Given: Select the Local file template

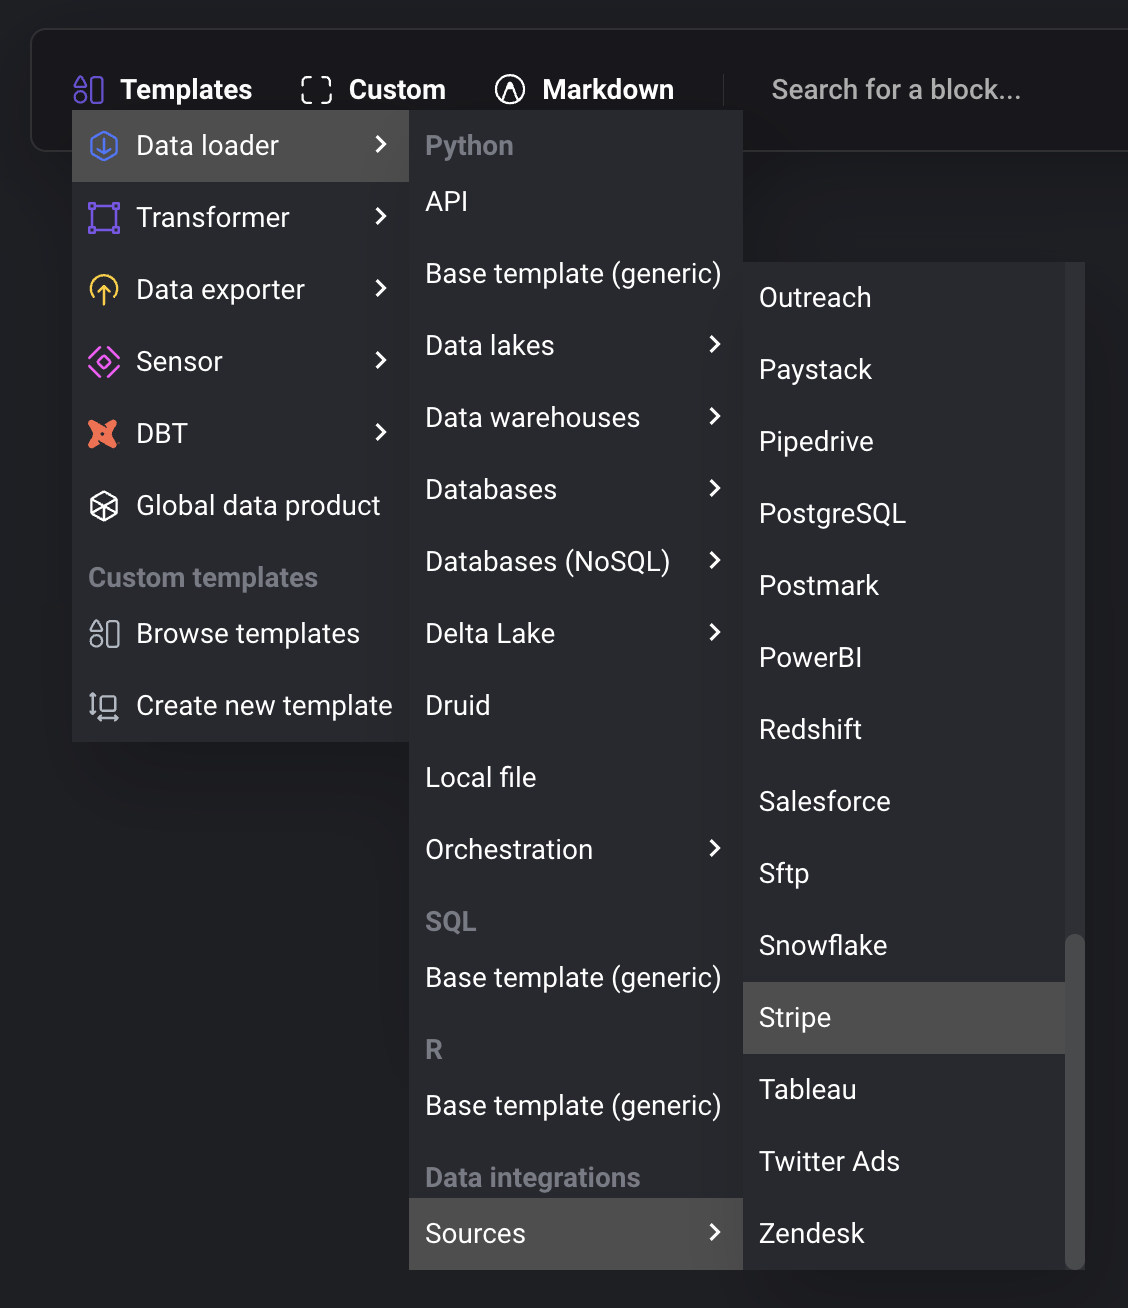Looking at the screenshot, I should point(576,778).
